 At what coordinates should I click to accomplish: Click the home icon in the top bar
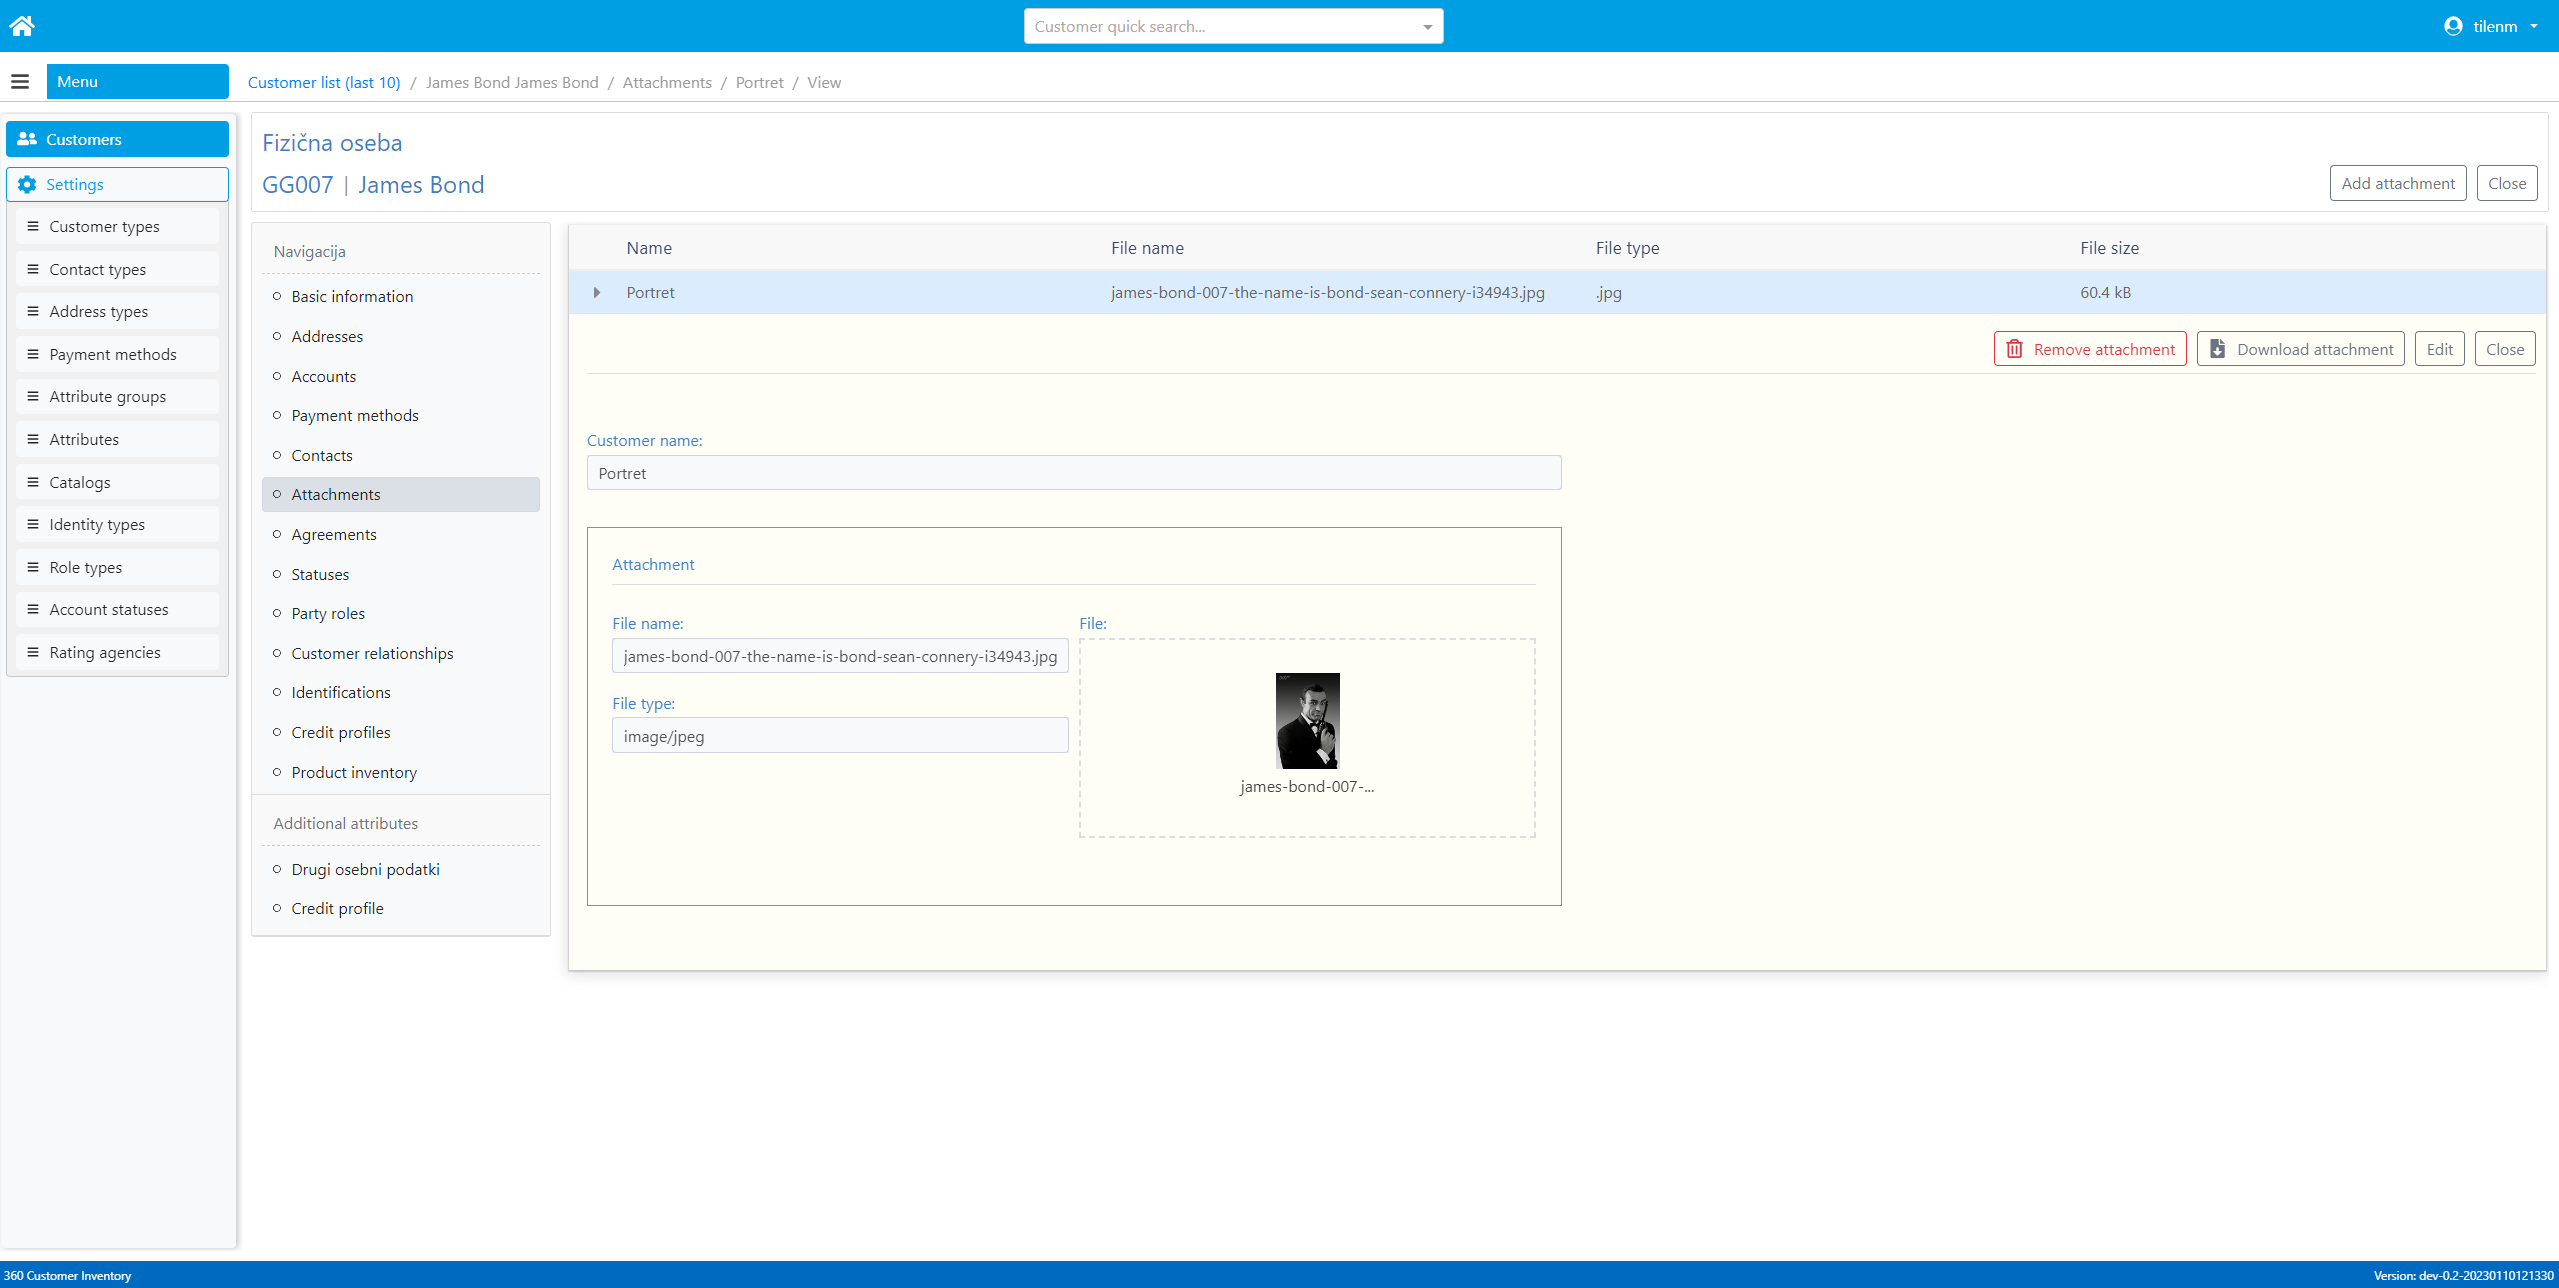(22, 25)
